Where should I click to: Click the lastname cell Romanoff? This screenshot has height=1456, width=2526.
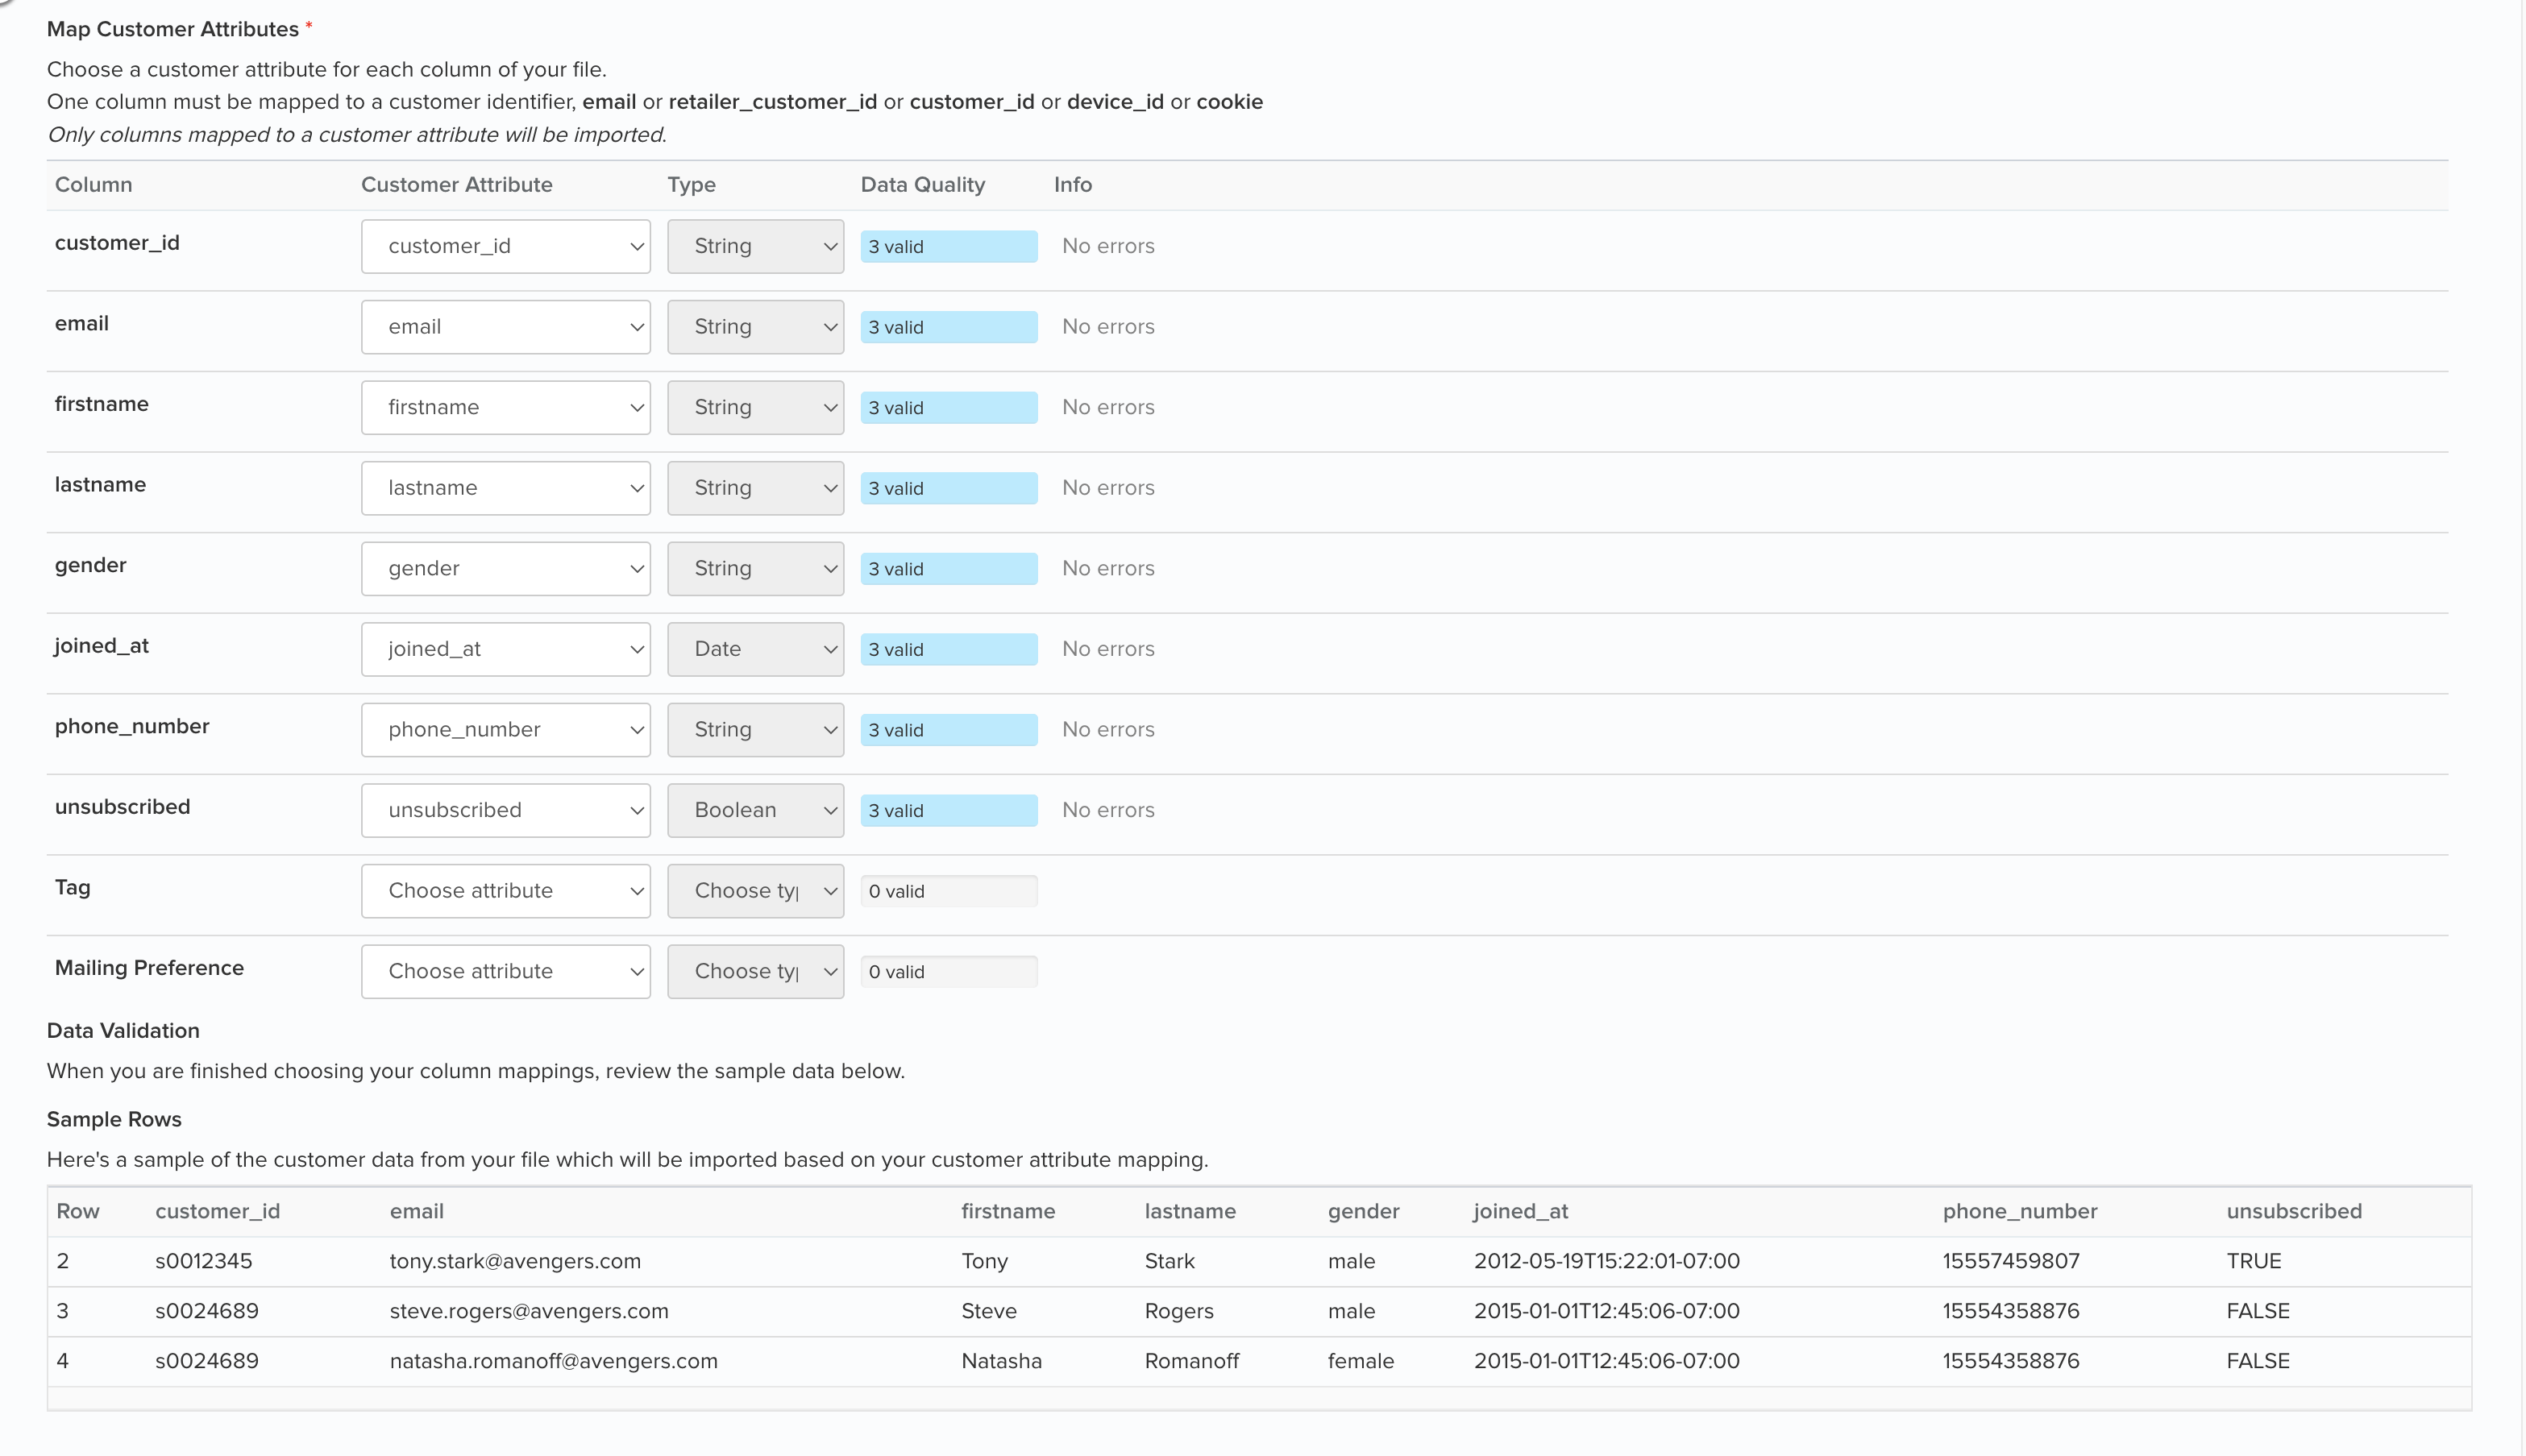1192,1361
